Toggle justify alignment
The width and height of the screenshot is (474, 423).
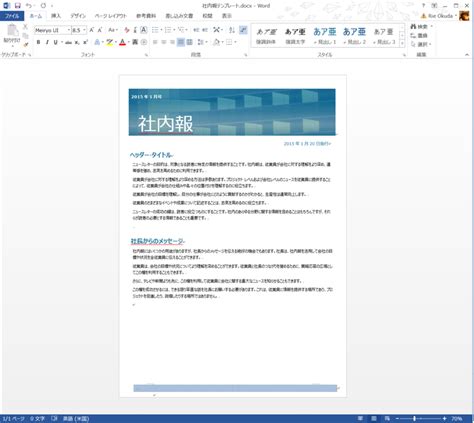[x=181, y=42]
